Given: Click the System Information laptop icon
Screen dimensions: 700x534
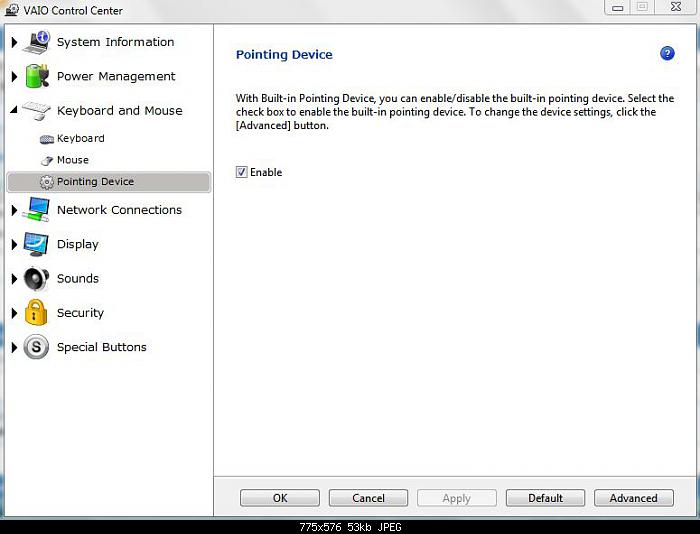Looking at the screenshot, I should pos(37,42).
